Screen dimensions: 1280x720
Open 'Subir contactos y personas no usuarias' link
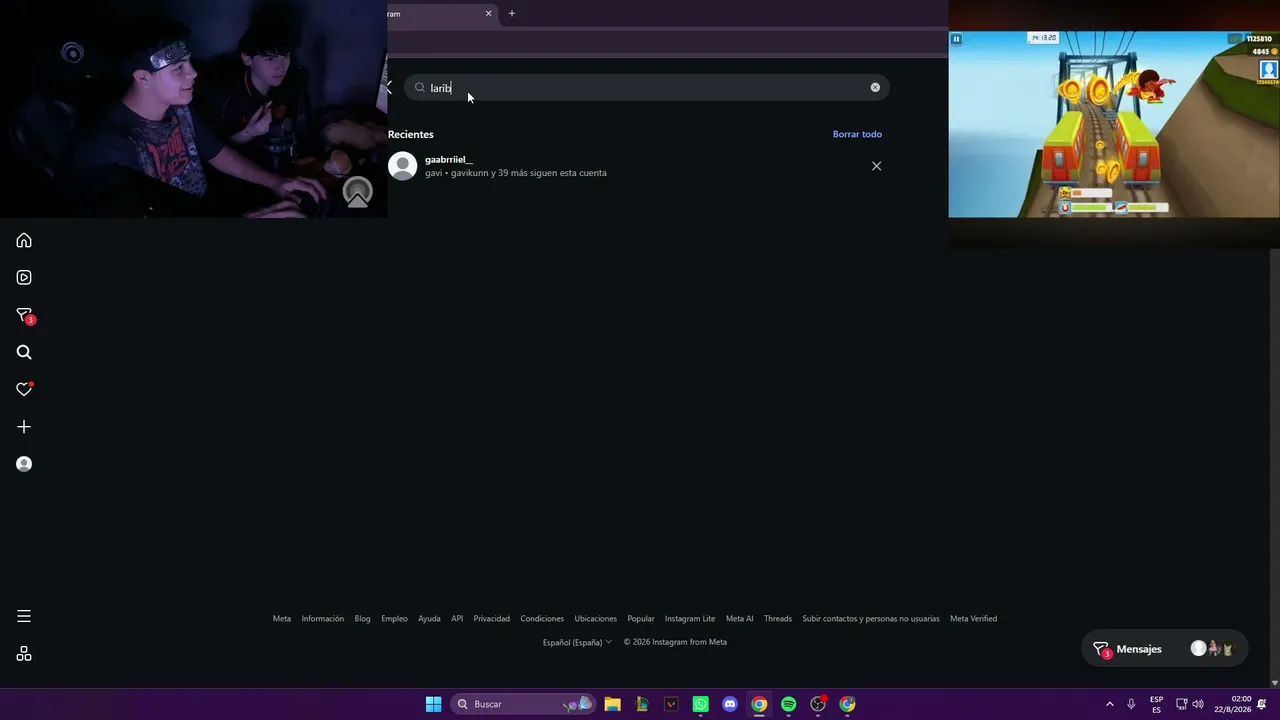pos(871,619)
